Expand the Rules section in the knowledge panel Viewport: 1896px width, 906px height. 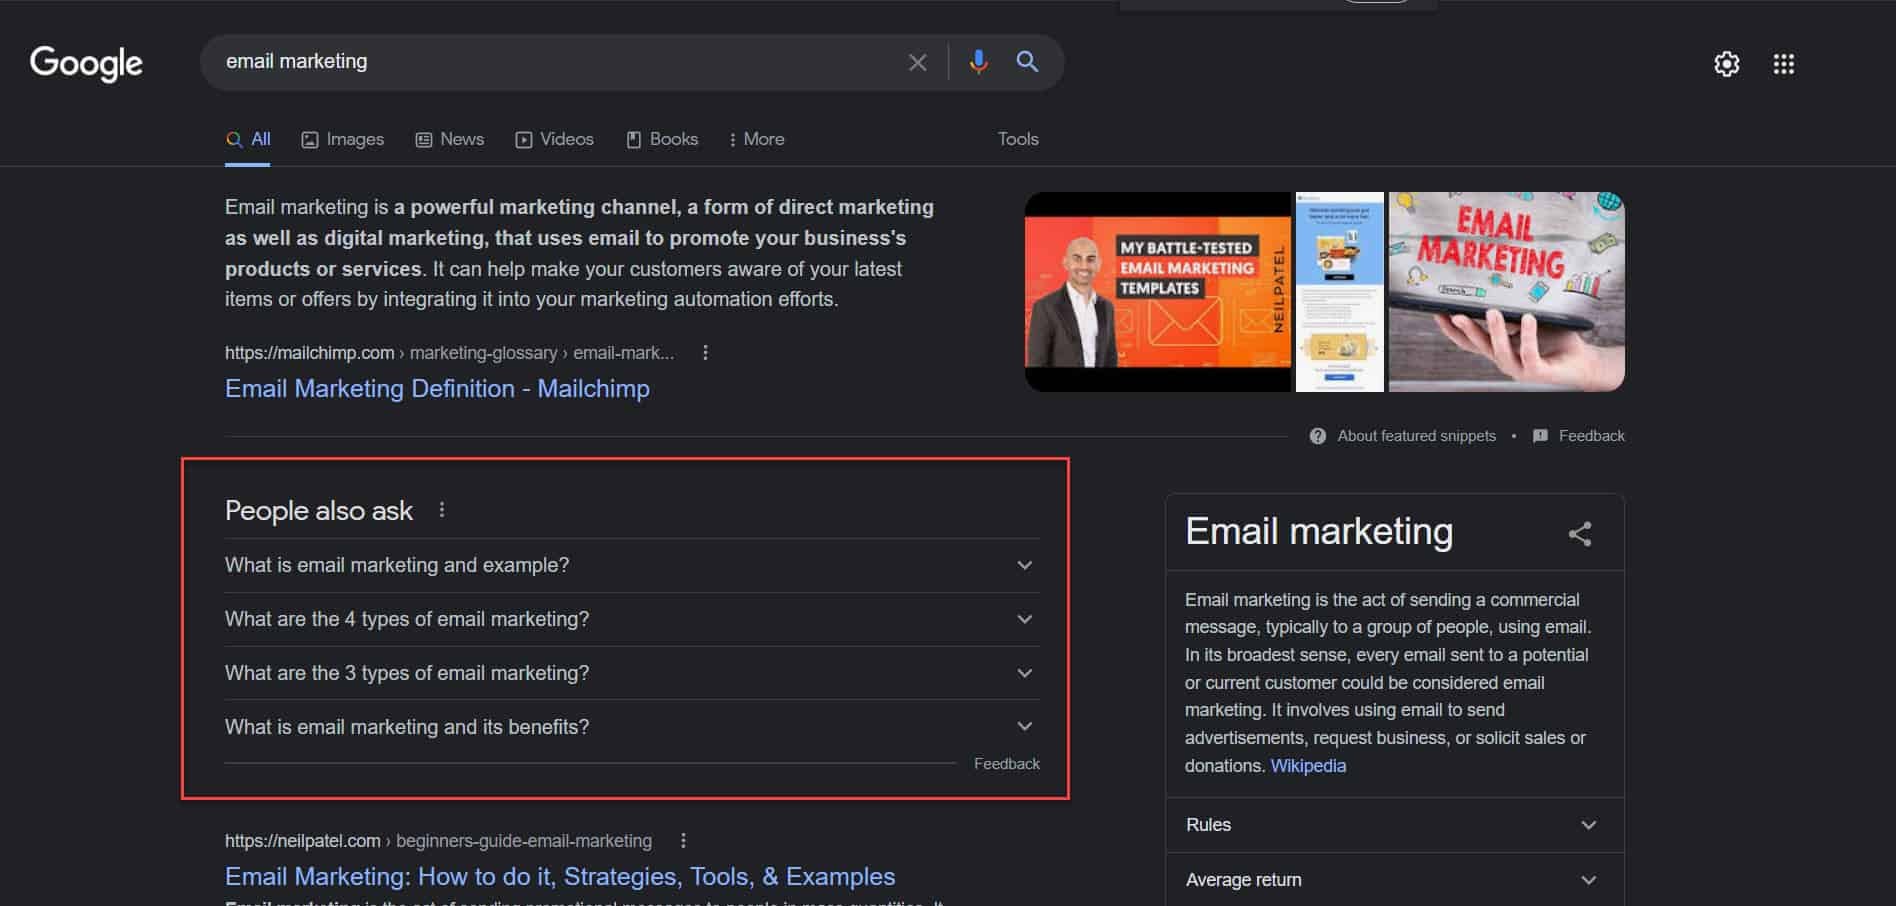tap(1589, 825)
